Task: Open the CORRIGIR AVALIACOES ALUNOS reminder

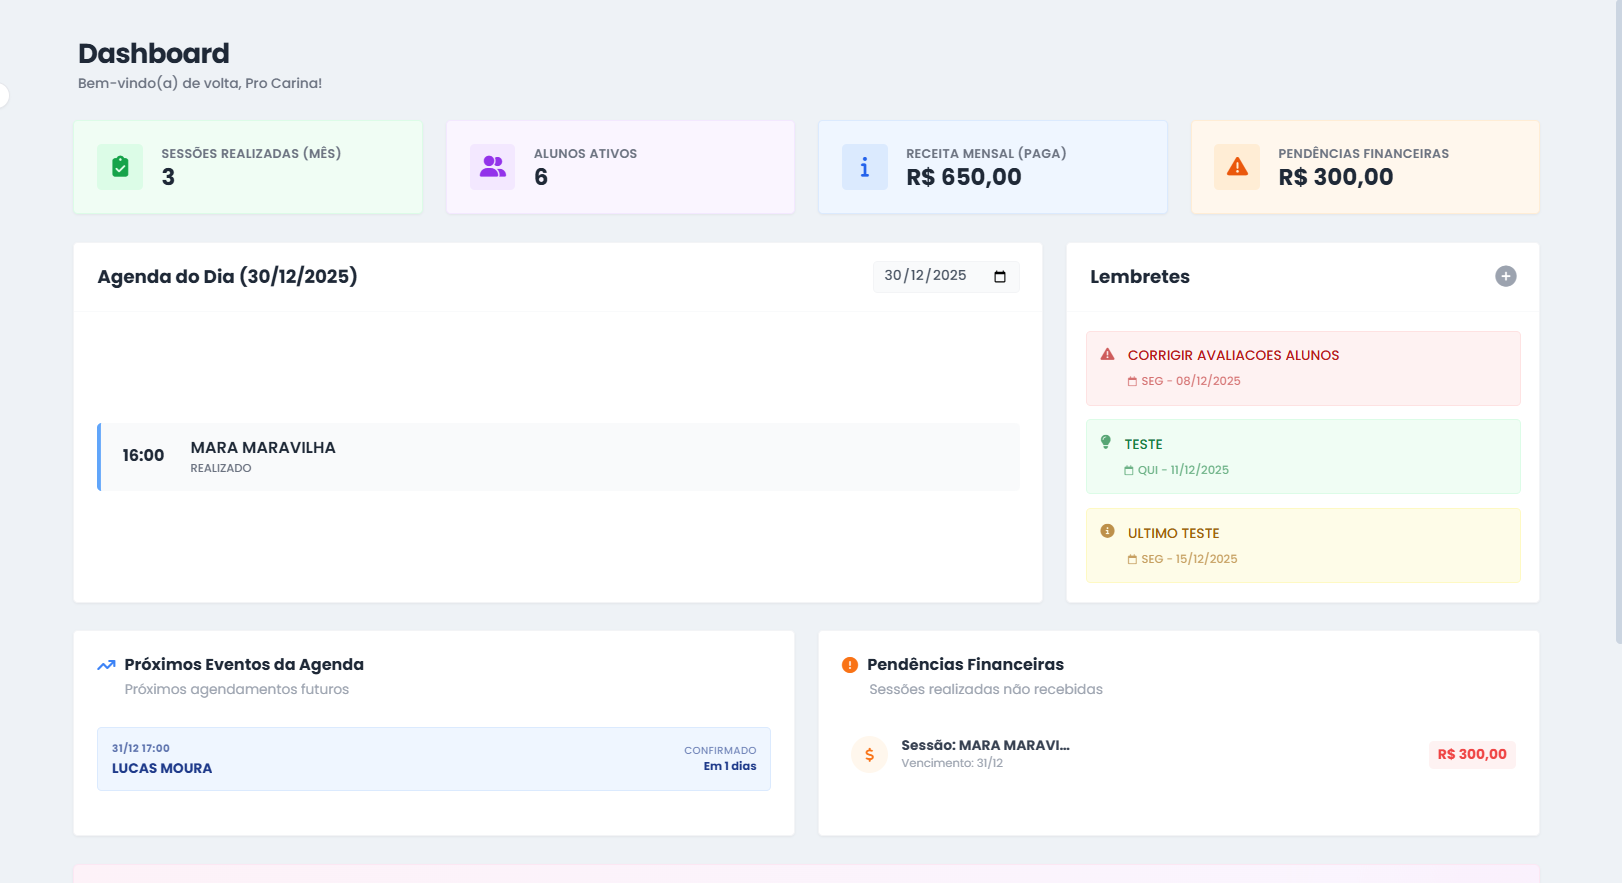Action: pos(1303,368)
